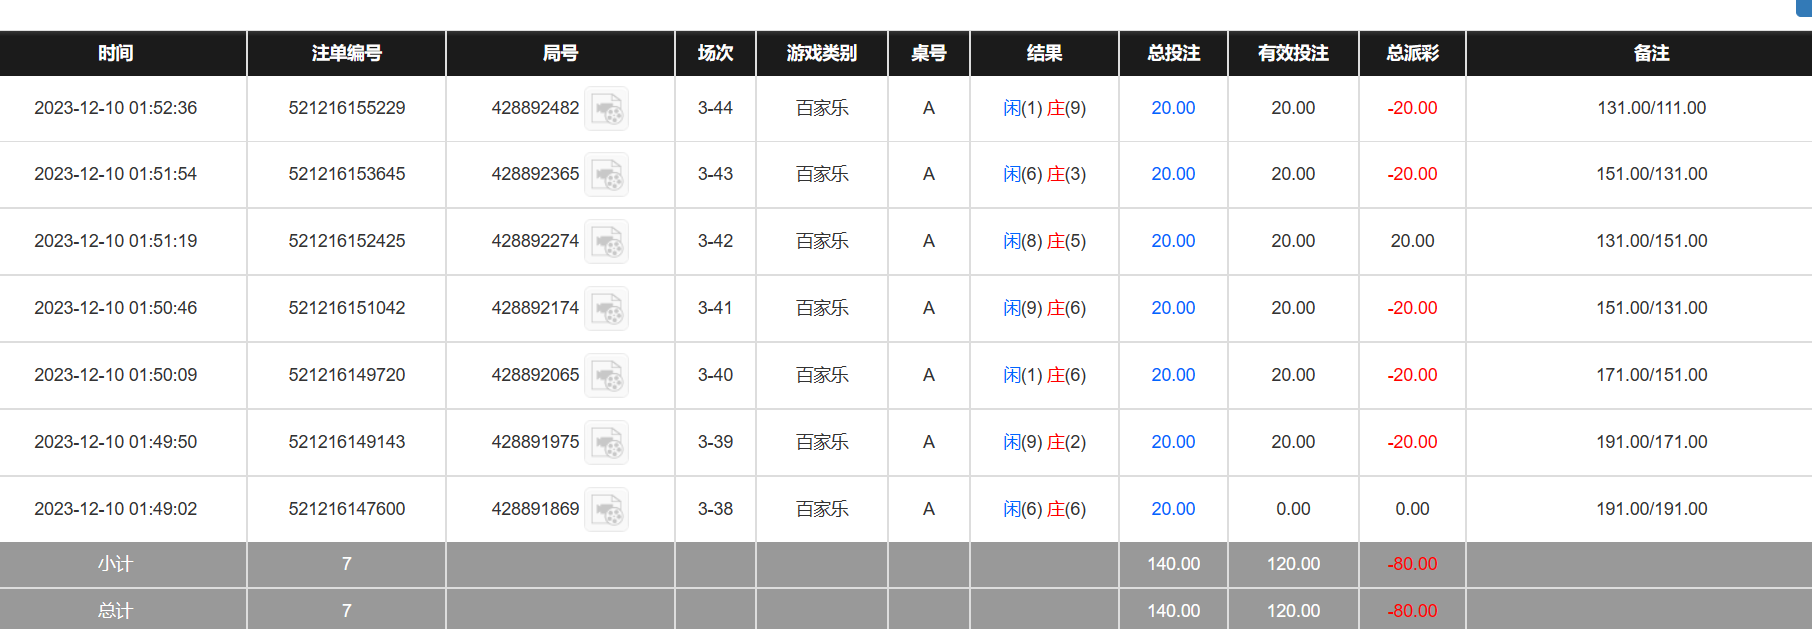The height and width of the screenshot is (629, 1812).
Task: Select bet order number 521216155229
Action: point(347,108)
